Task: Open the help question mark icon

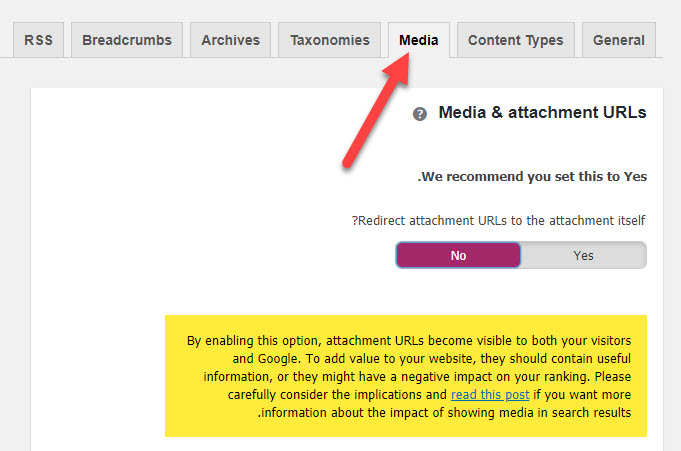Action: pos(420,114)
